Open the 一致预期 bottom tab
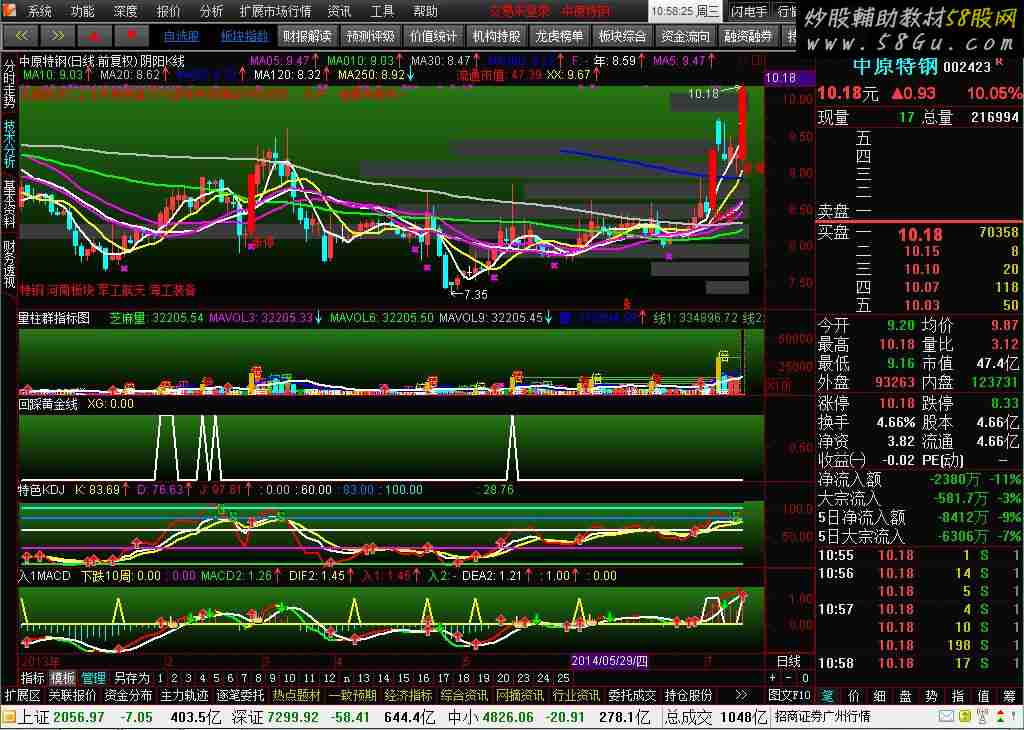 pyautogui.click(x=353, y=695)
